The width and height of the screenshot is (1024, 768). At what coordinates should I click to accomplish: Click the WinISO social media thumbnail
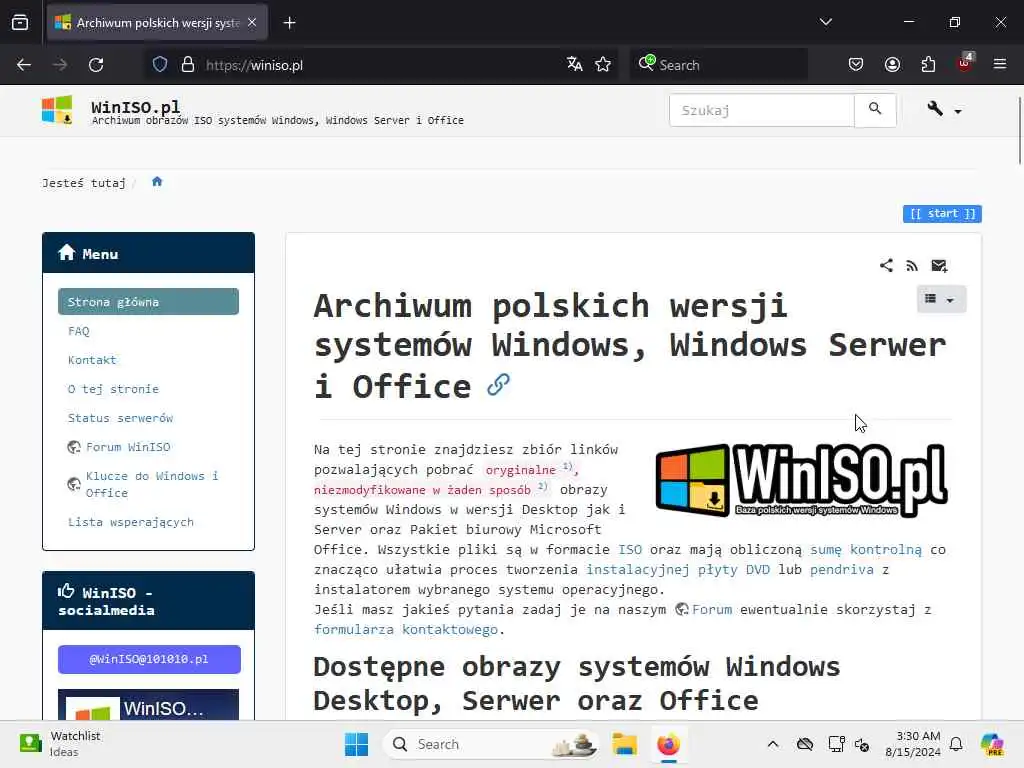(148, 705)
